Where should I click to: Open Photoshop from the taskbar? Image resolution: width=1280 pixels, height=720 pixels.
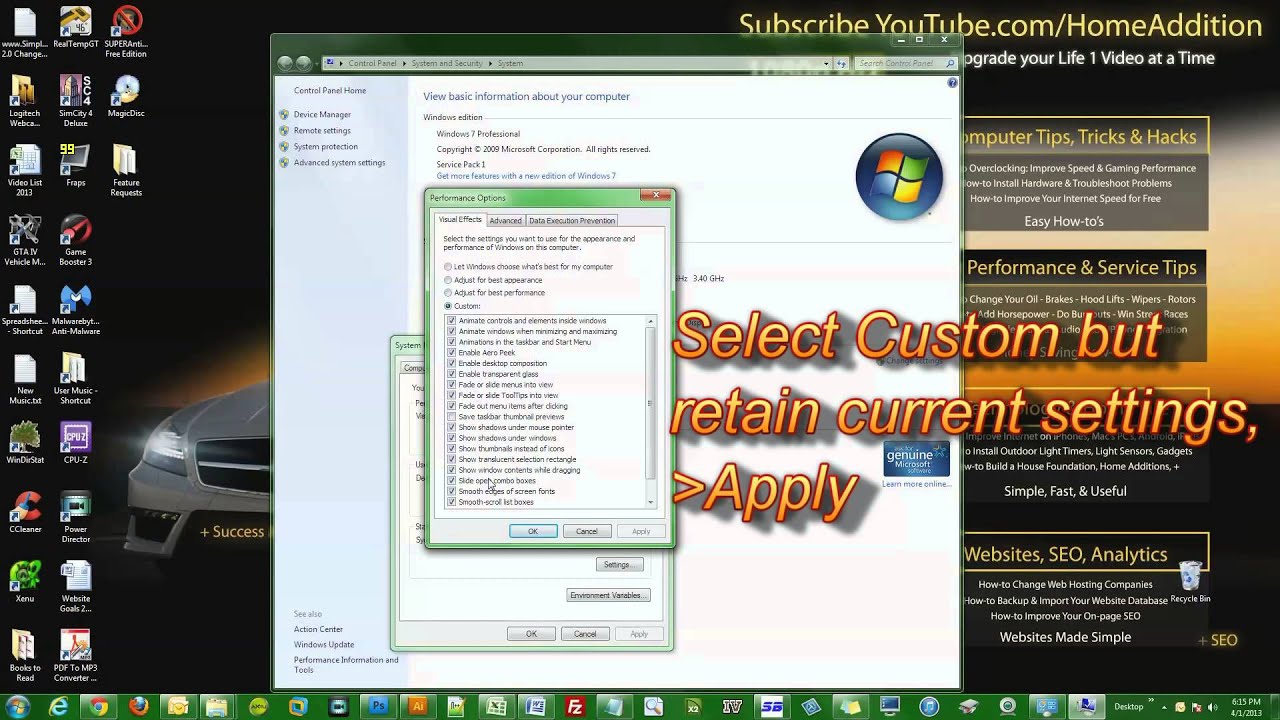[378, 706]
